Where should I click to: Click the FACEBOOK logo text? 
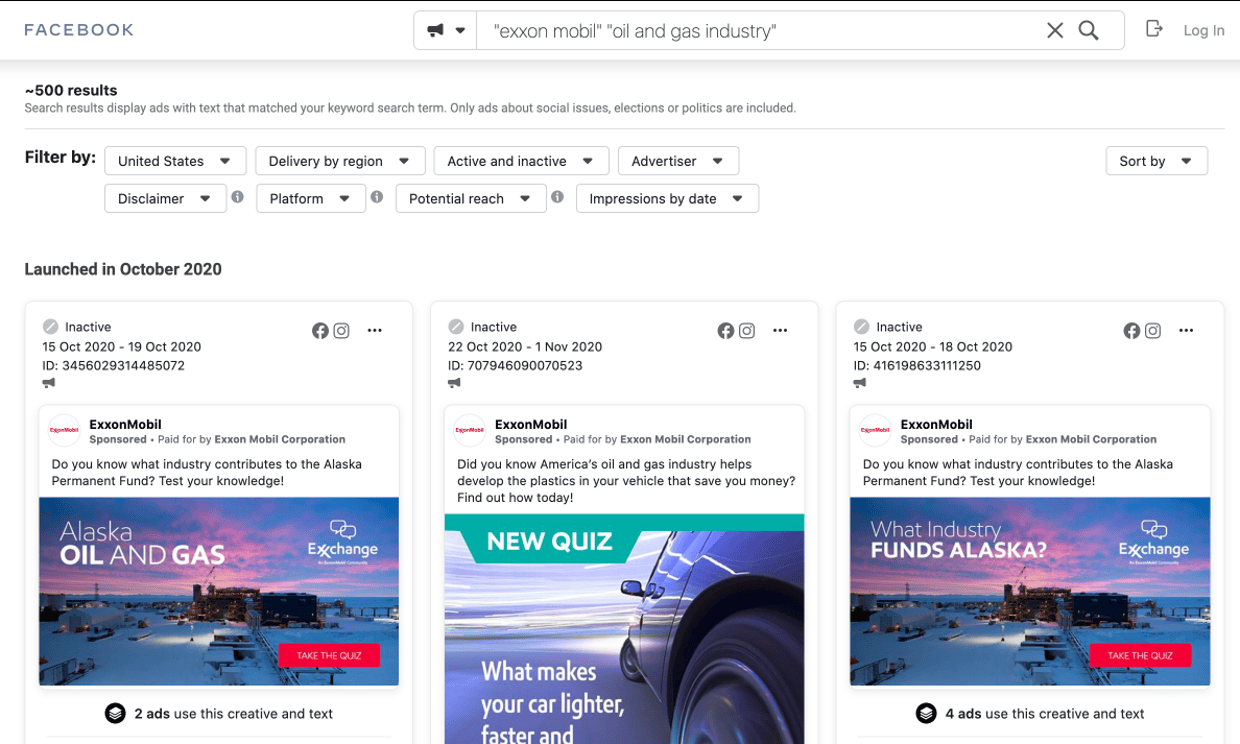(79, 30)
